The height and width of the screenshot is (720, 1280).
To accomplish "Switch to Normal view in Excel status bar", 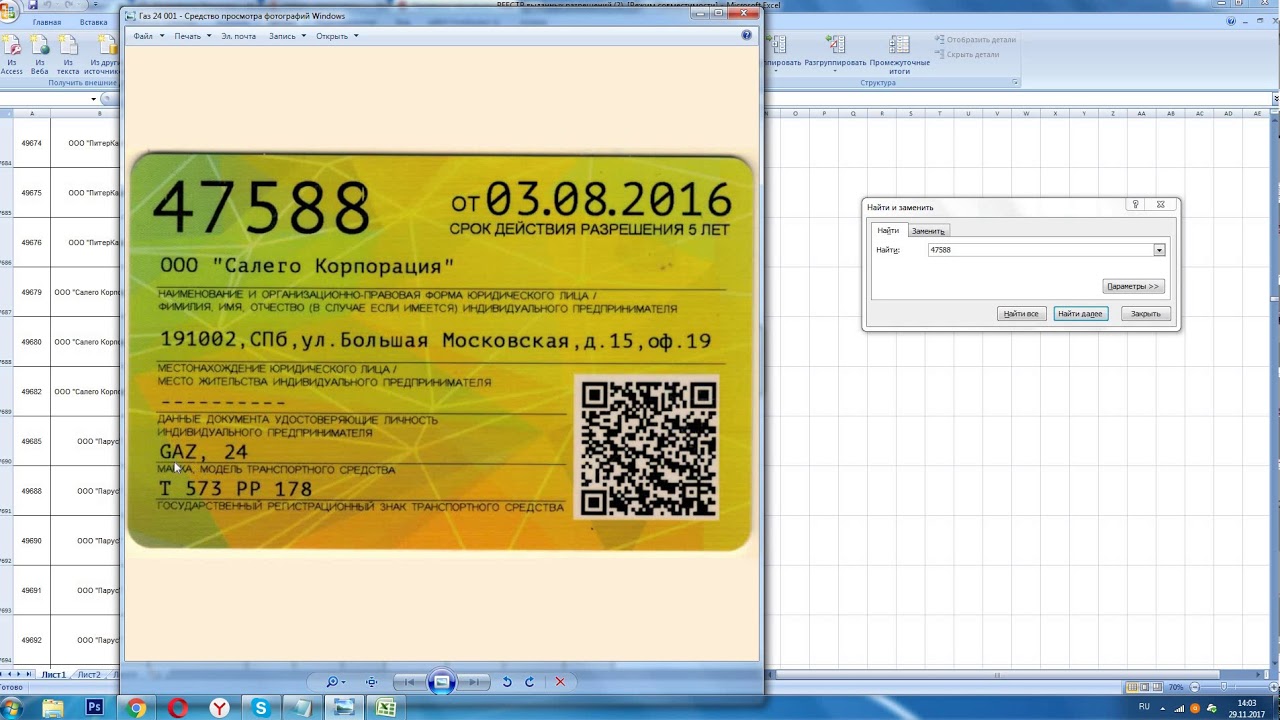I will click(1132, 687).
